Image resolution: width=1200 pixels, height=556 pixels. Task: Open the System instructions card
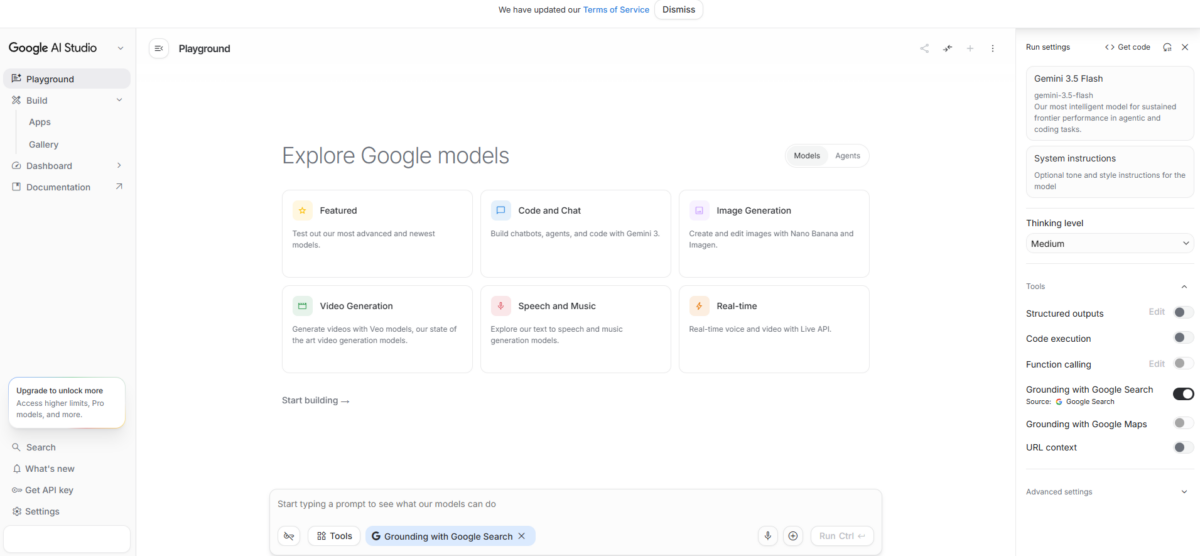coord(1110,172)
